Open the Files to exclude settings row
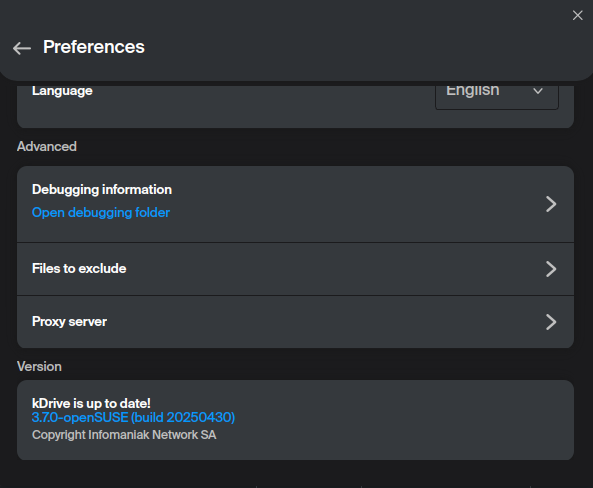The image size is (593, 488). coord(295,269)
